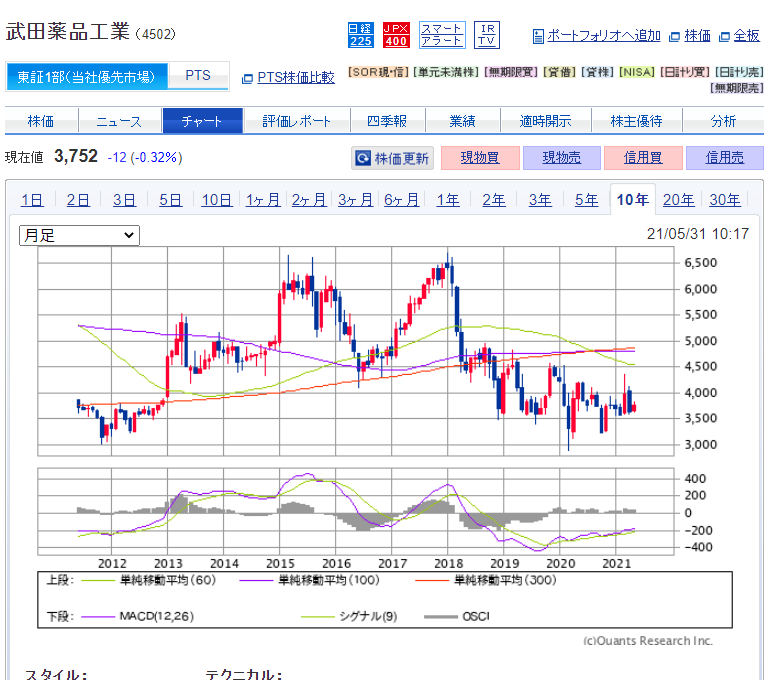Click the refresh icon inside 株価更新
The width and height of the screenshot is (772, 680).
coord(363,158)
